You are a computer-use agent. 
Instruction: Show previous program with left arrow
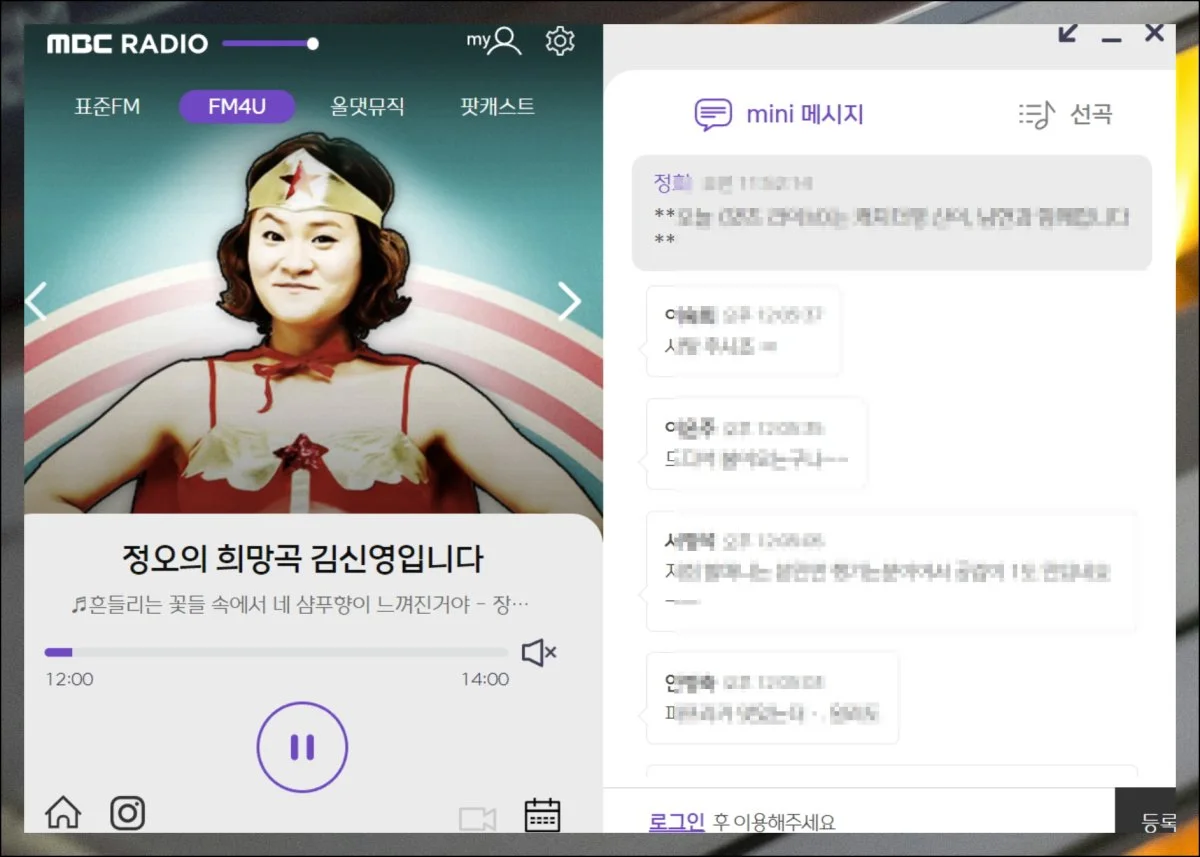click(x=37, y=301)
